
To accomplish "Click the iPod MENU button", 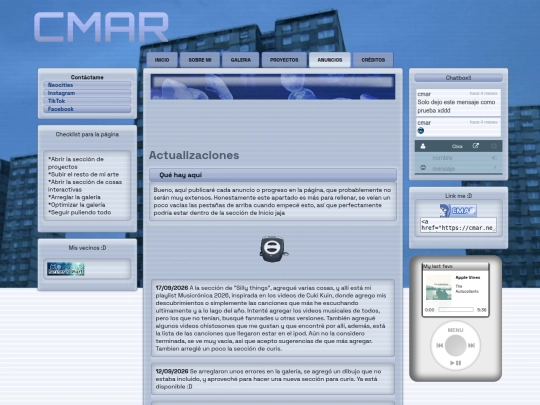I will point(455,330).
